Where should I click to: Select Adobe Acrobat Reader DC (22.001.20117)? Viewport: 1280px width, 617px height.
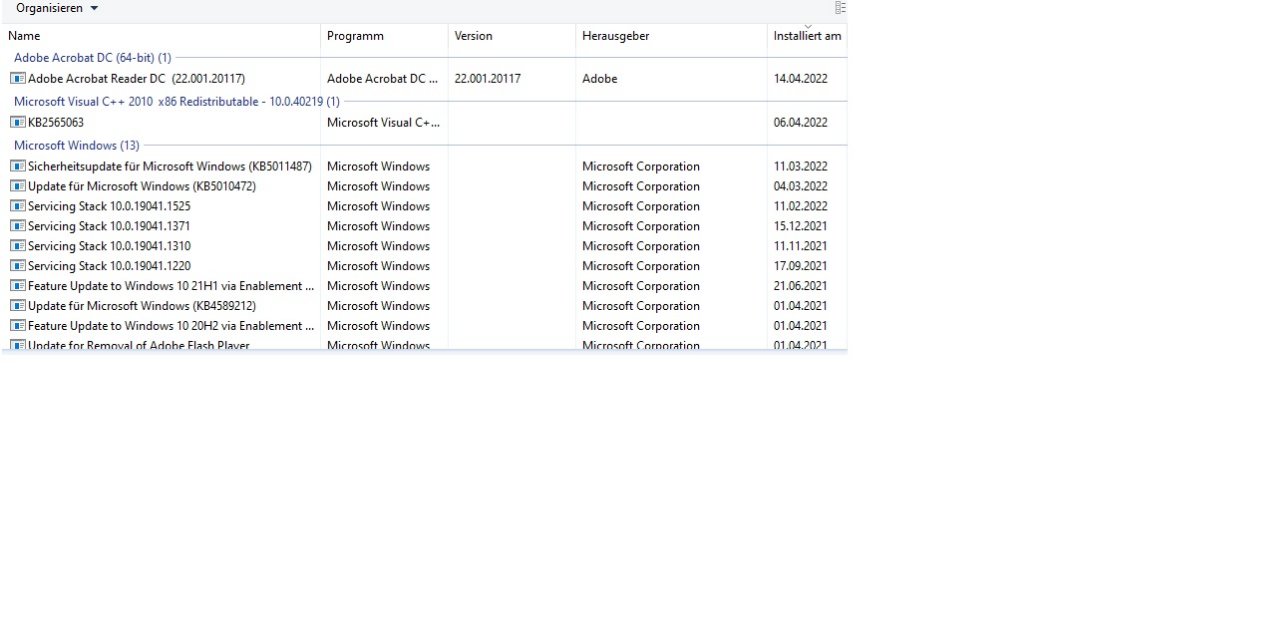click(x=136, y=78)
